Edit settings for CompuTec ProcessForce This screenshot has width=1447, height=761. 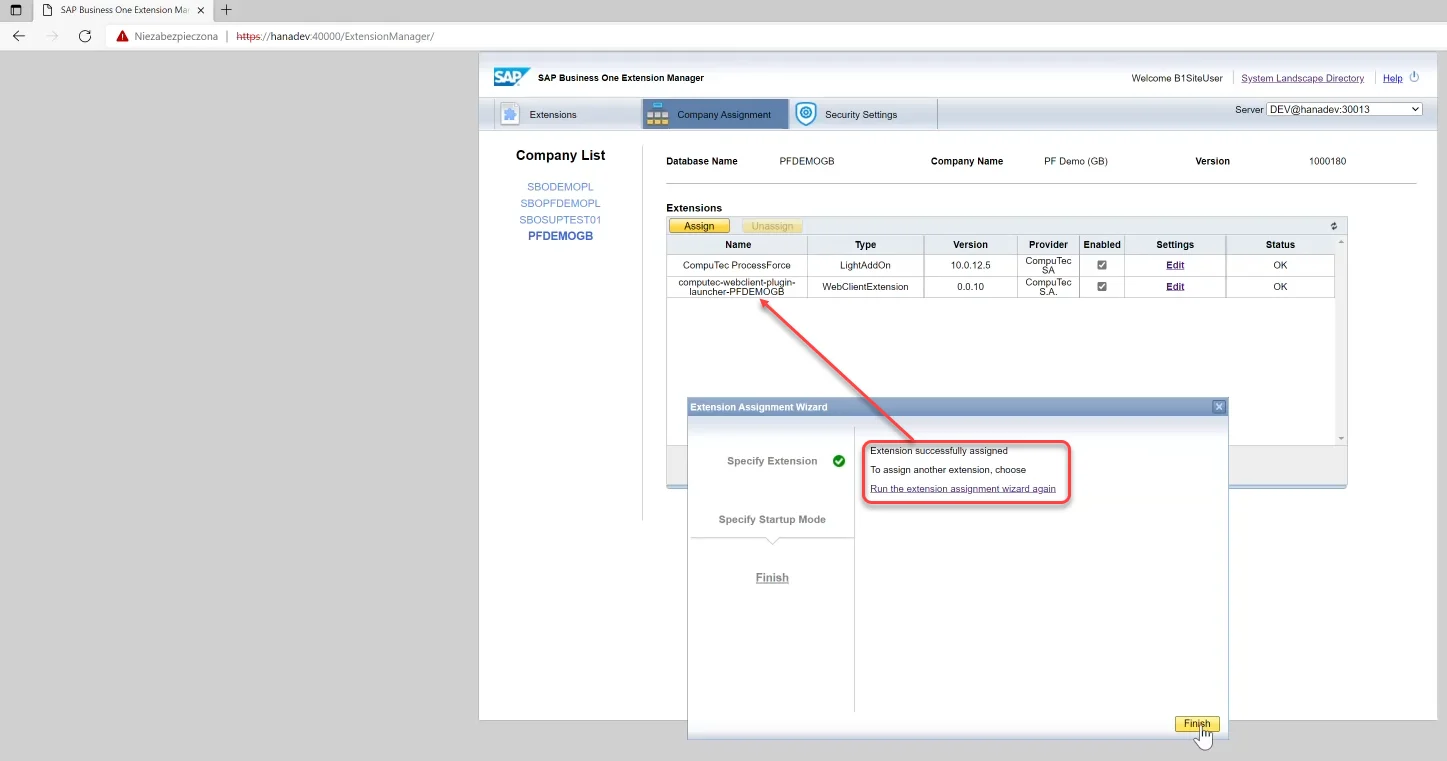[1175, 265]
